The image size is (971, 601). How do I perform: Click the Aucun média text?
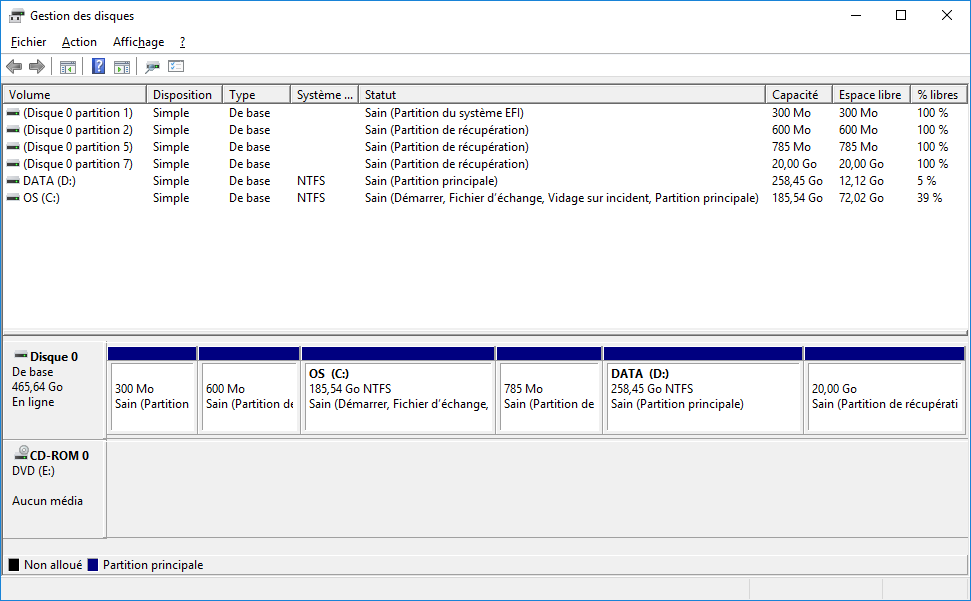click(x=47, y=501)
